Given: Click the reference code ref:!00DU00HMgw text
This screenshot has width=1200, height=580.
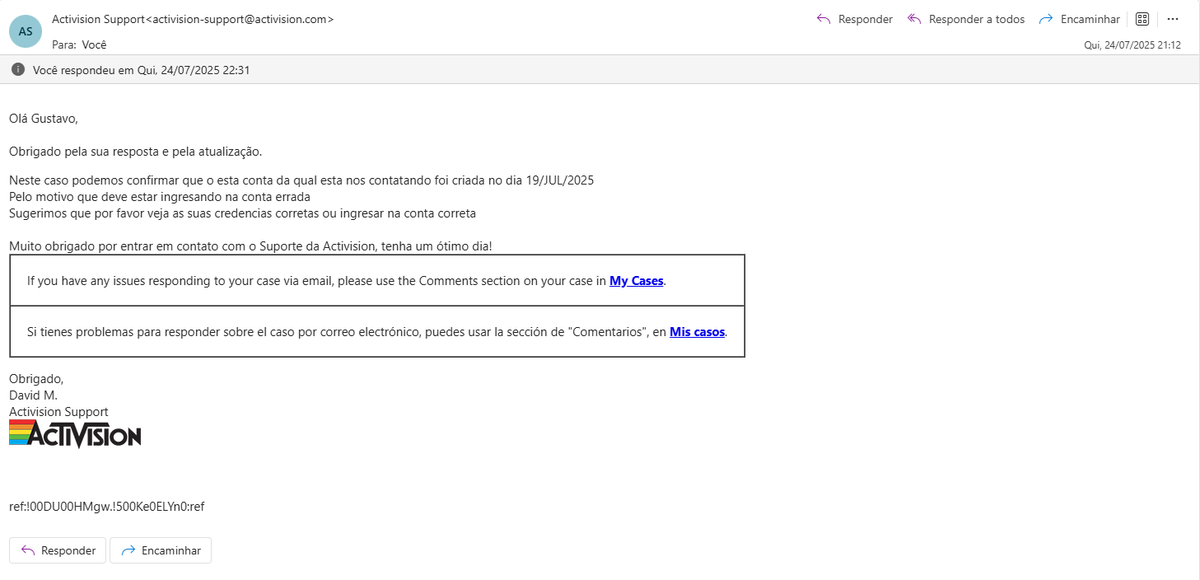Looking at the screenshot, I should coord(107,506).
